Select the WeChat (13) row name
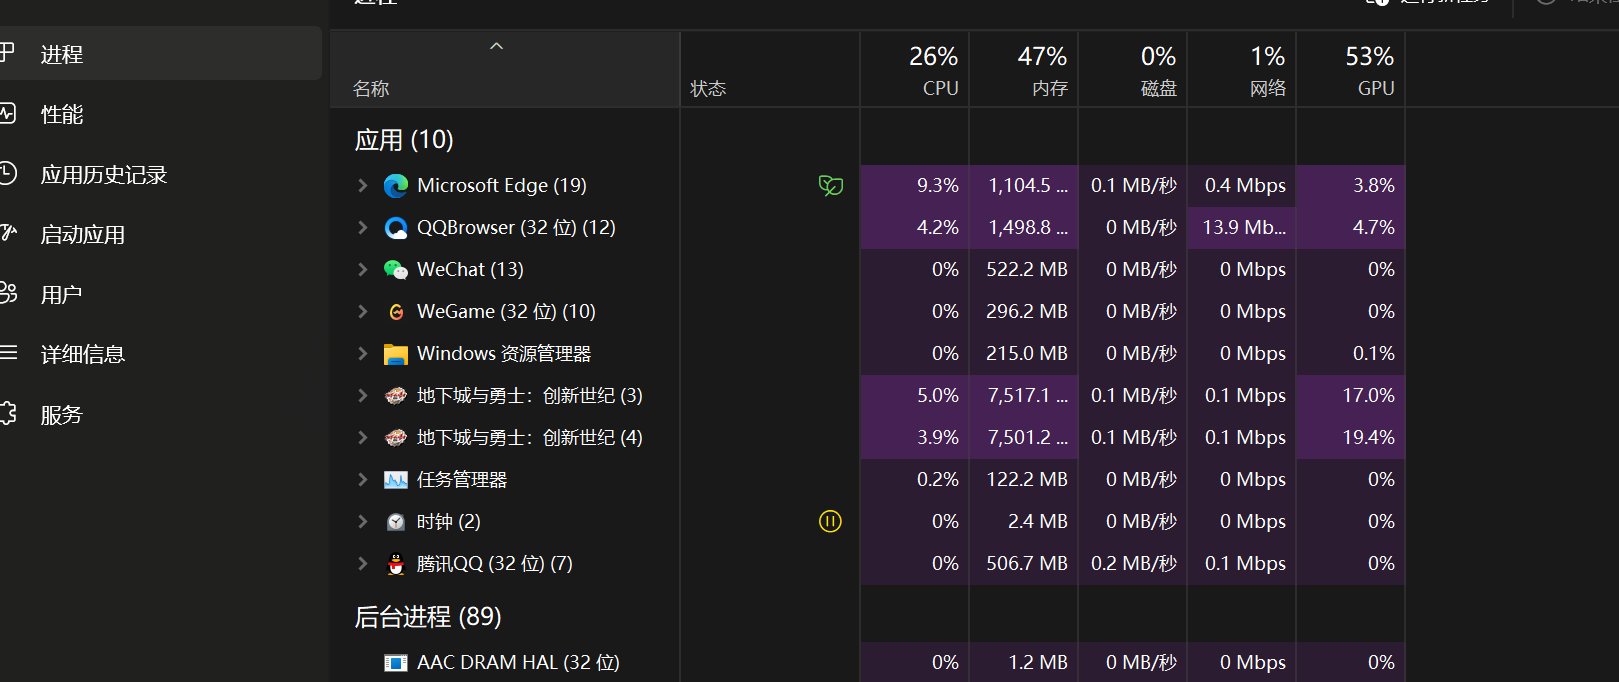The image size is (1619, 682). pos(470,269)
